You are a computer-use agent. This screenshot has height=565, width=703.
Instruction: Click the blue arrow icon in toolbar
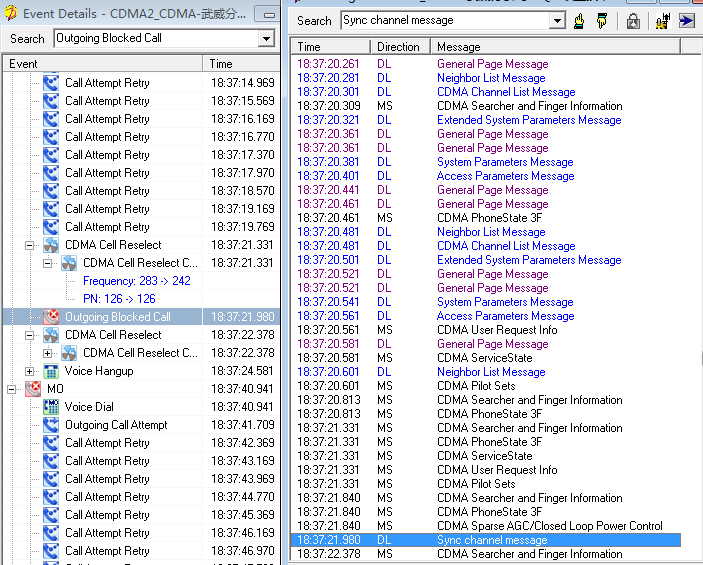(687, 20)
